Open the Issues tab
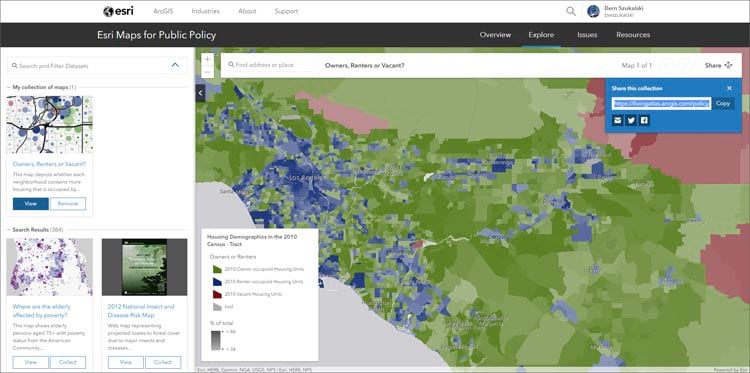 pyautogui.click(x=587, y=35)
